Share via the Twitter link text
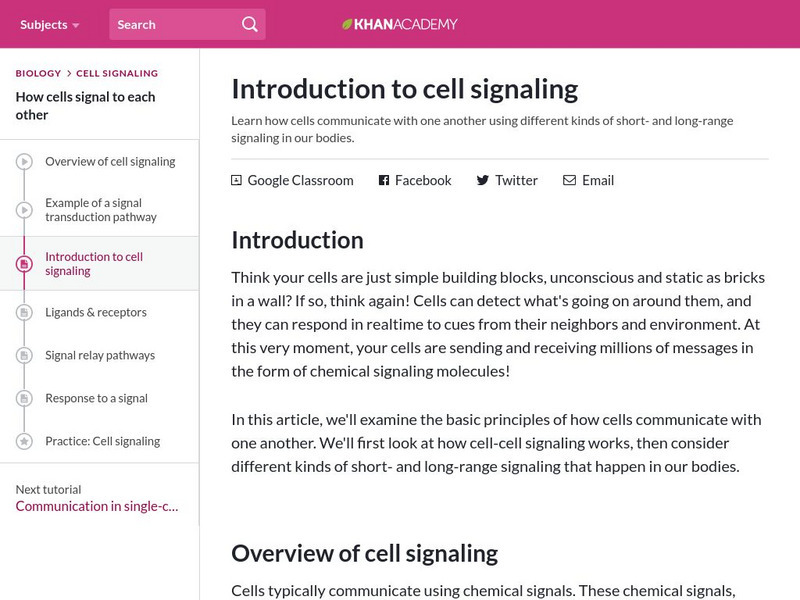The image size is (800, 600). click(x=516, y=181)
